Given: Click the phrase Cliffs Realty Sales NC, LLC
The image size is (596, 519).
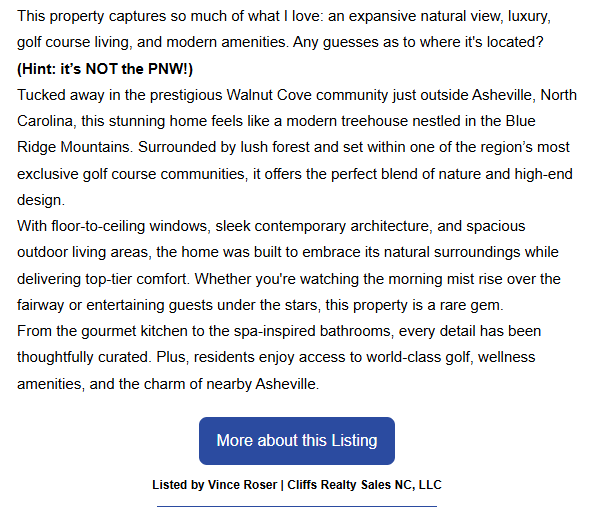Looking at the screenshot, I should [364, 485].
